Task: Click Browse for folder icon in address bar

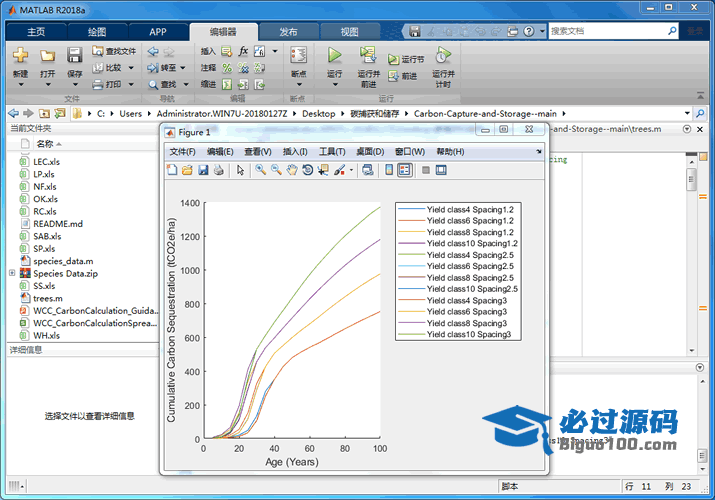Action: coord(60,113)
